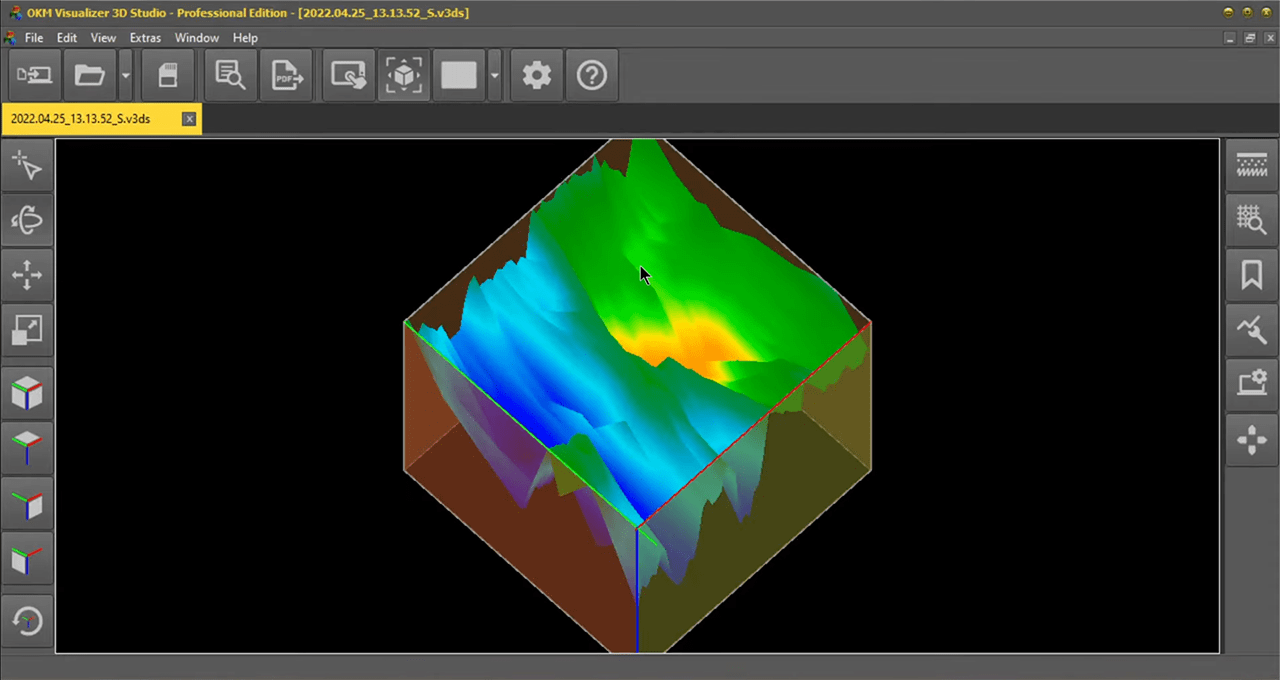The height and width of the screenshot is (680, 1280).
Task: Export the scan to PDF
Action: pyautogui.click(x=287, y=75)
